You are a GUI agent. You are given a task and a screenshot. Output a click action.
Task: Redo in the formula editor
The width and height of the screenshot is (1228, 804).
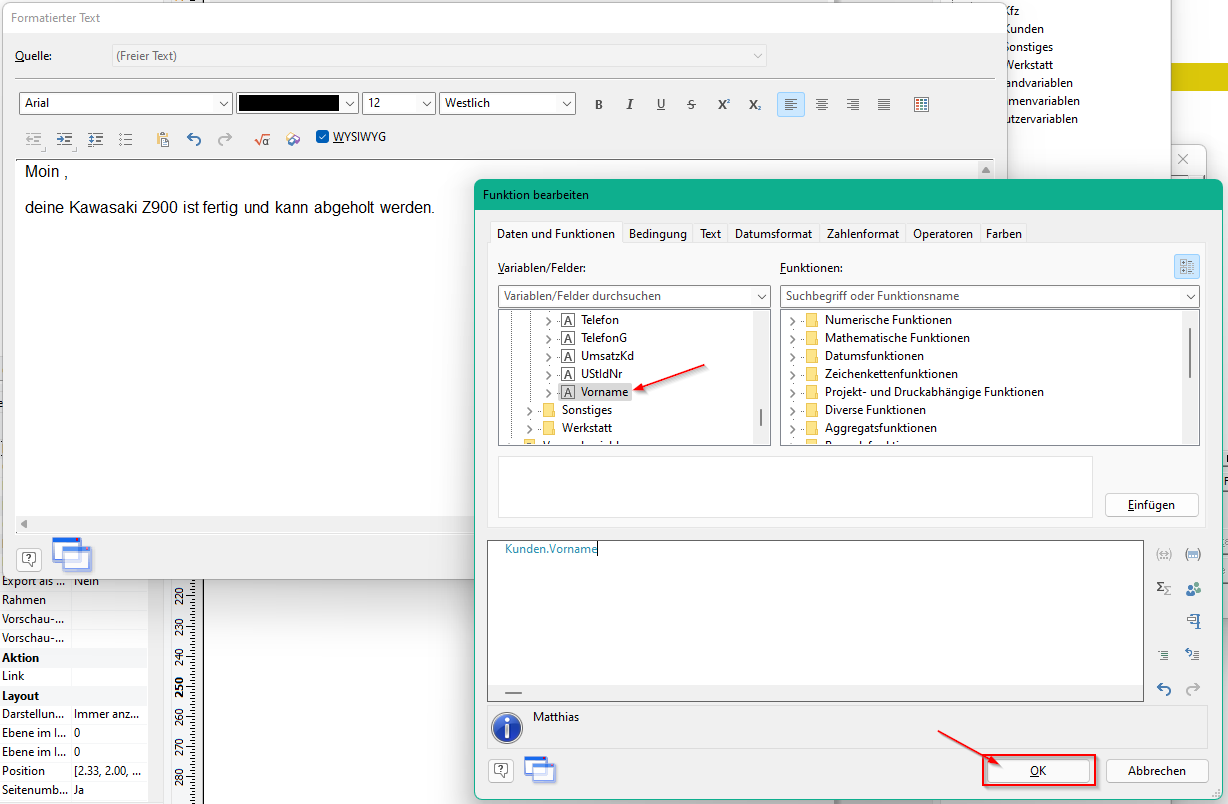[x=1192, y=689]
